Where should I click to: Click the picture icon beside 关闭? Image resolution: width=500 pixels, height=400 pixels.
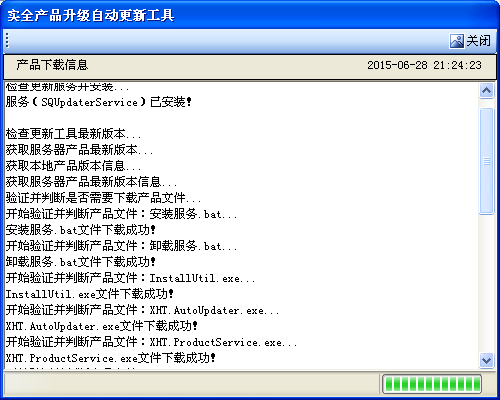click(x=457, y=41)
